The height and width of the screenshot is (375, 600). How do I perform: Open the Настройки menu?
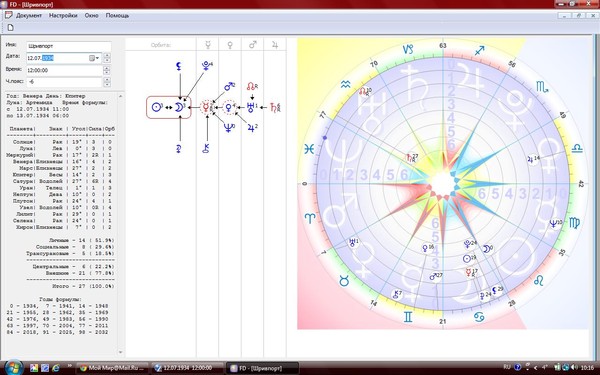[x=63, y=16]
